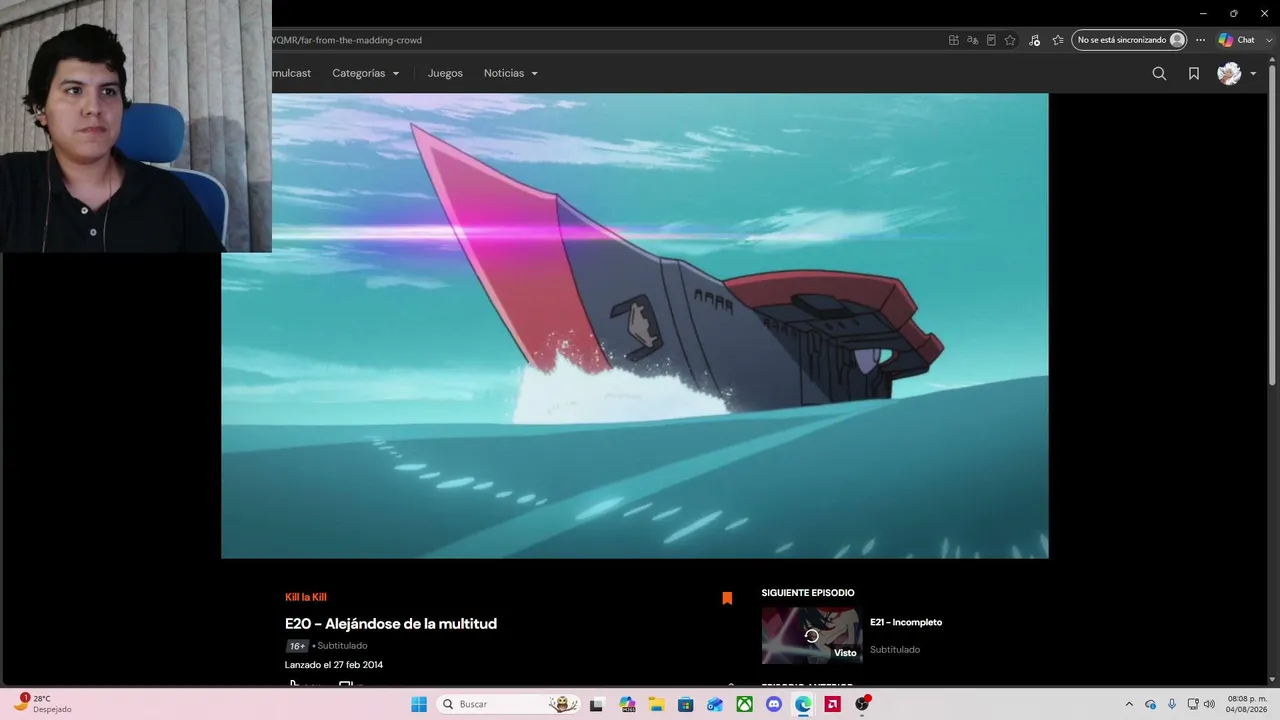Open the AMD Software taskbar icon
Image resolution: width=1280 pixels, height=720 pixels.
tap(832, 704)
